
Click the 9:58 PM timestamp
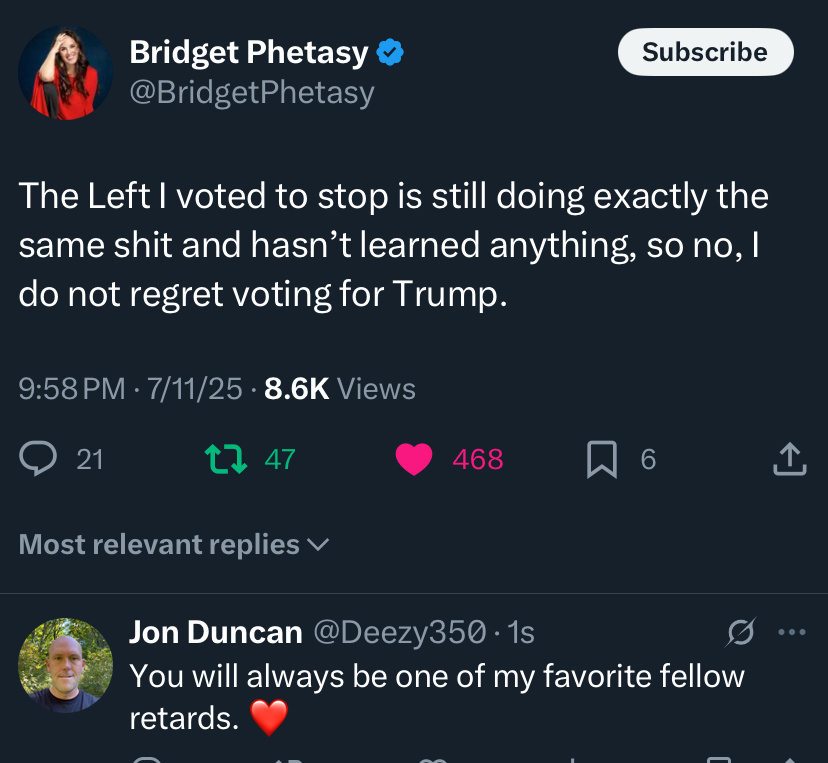(x=72, y=389)
